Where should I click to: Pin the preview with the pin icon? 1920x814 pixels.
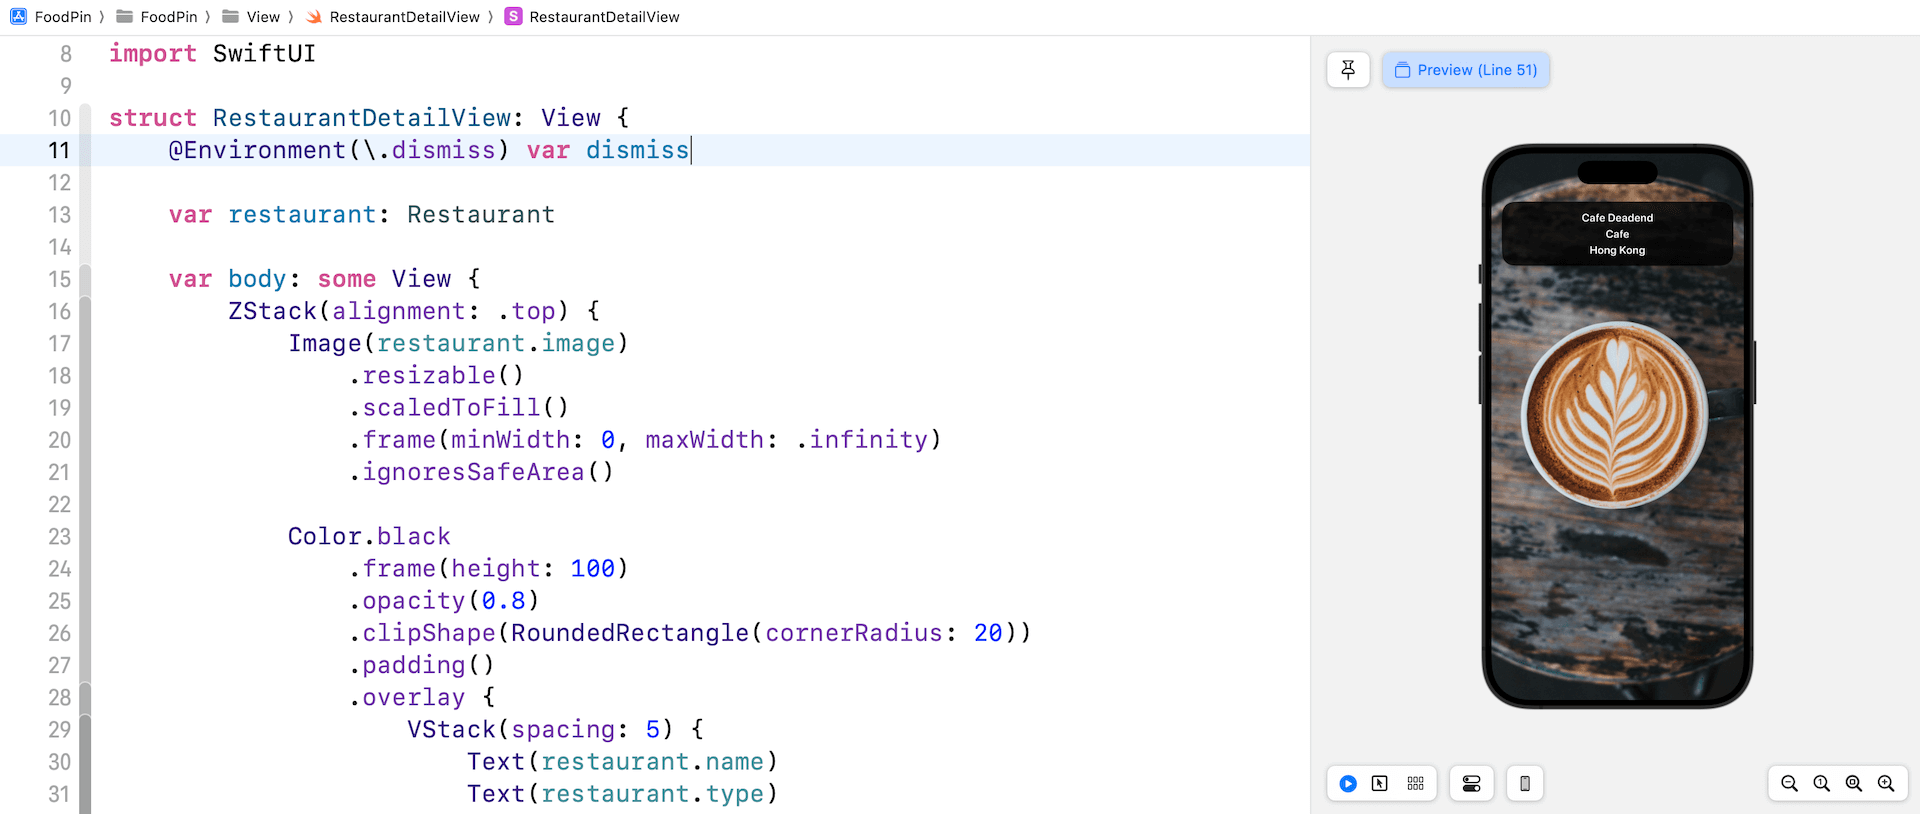pos(1348,70)
